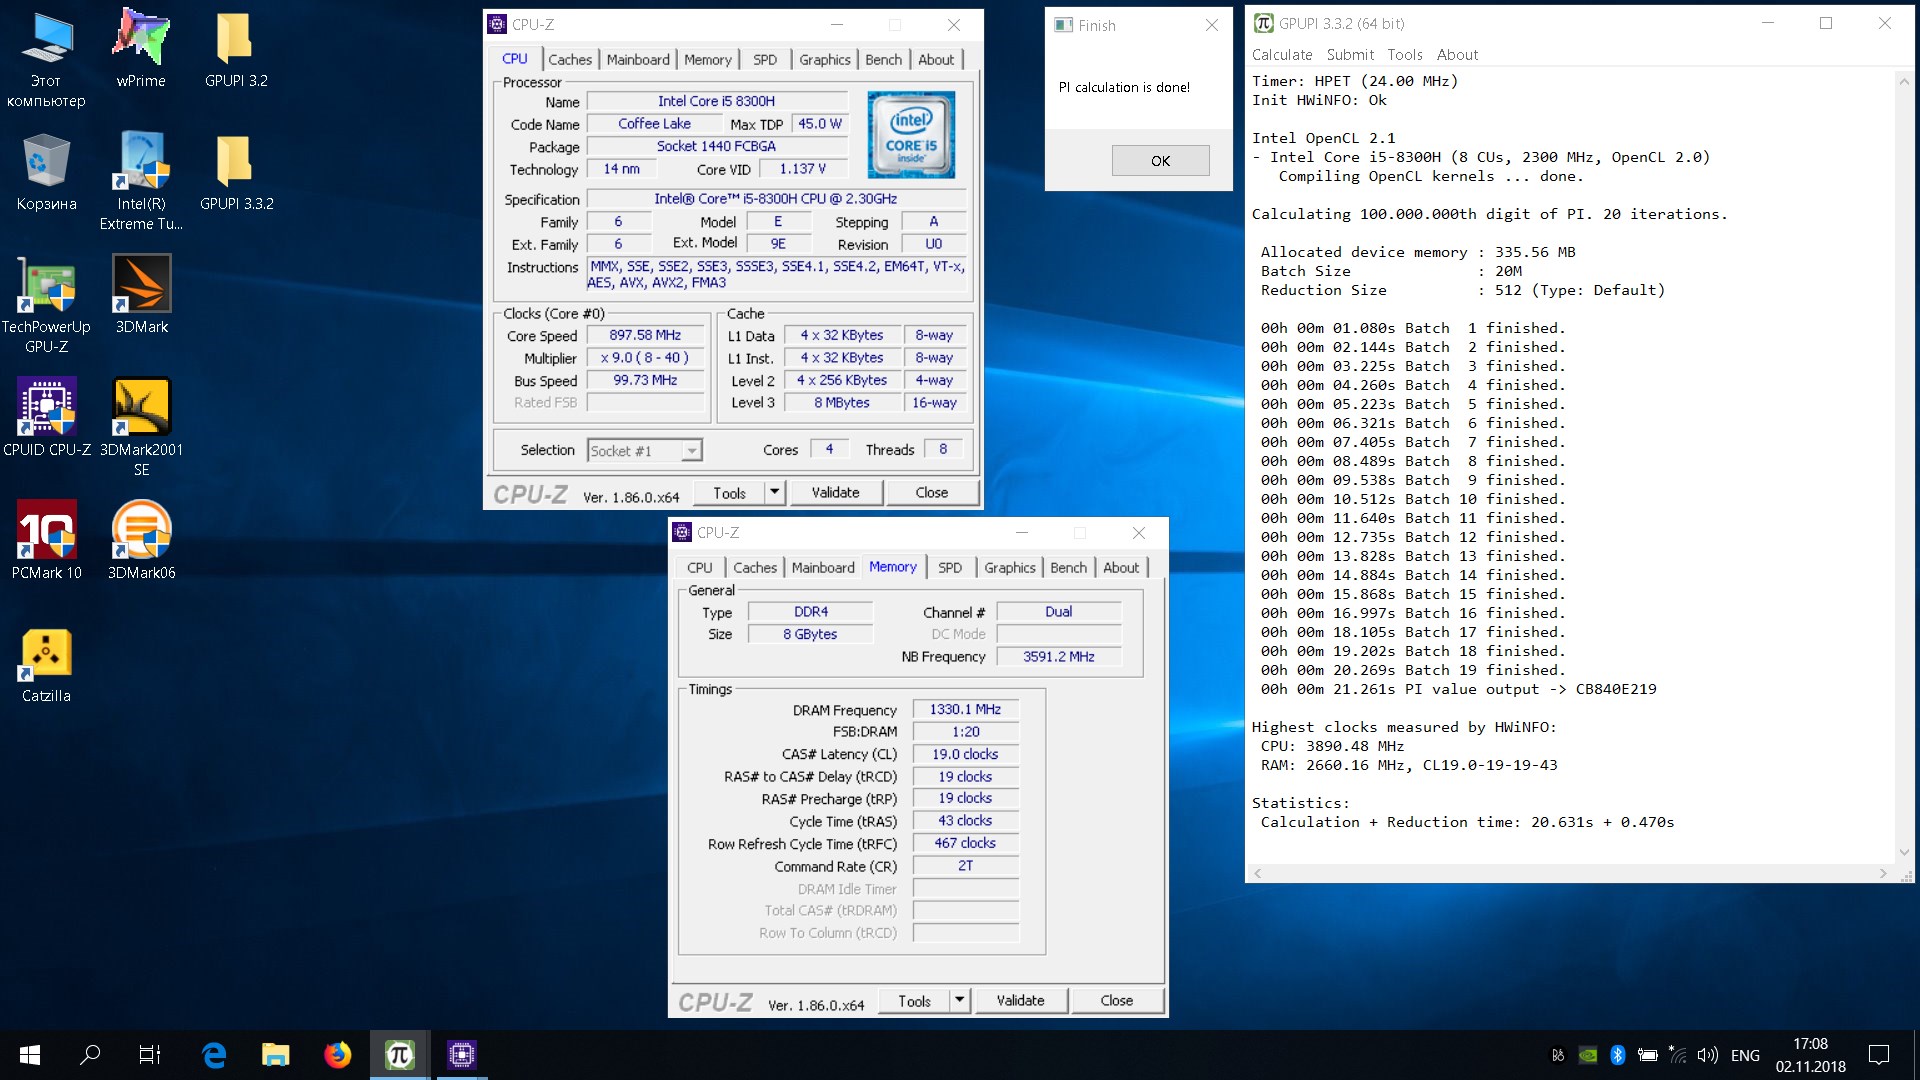Image resolution: width=1920 pixels, height=1080 pixels.
Task: Launch 3DMark2001 SE shortcut
Action: tap(141, 427)
